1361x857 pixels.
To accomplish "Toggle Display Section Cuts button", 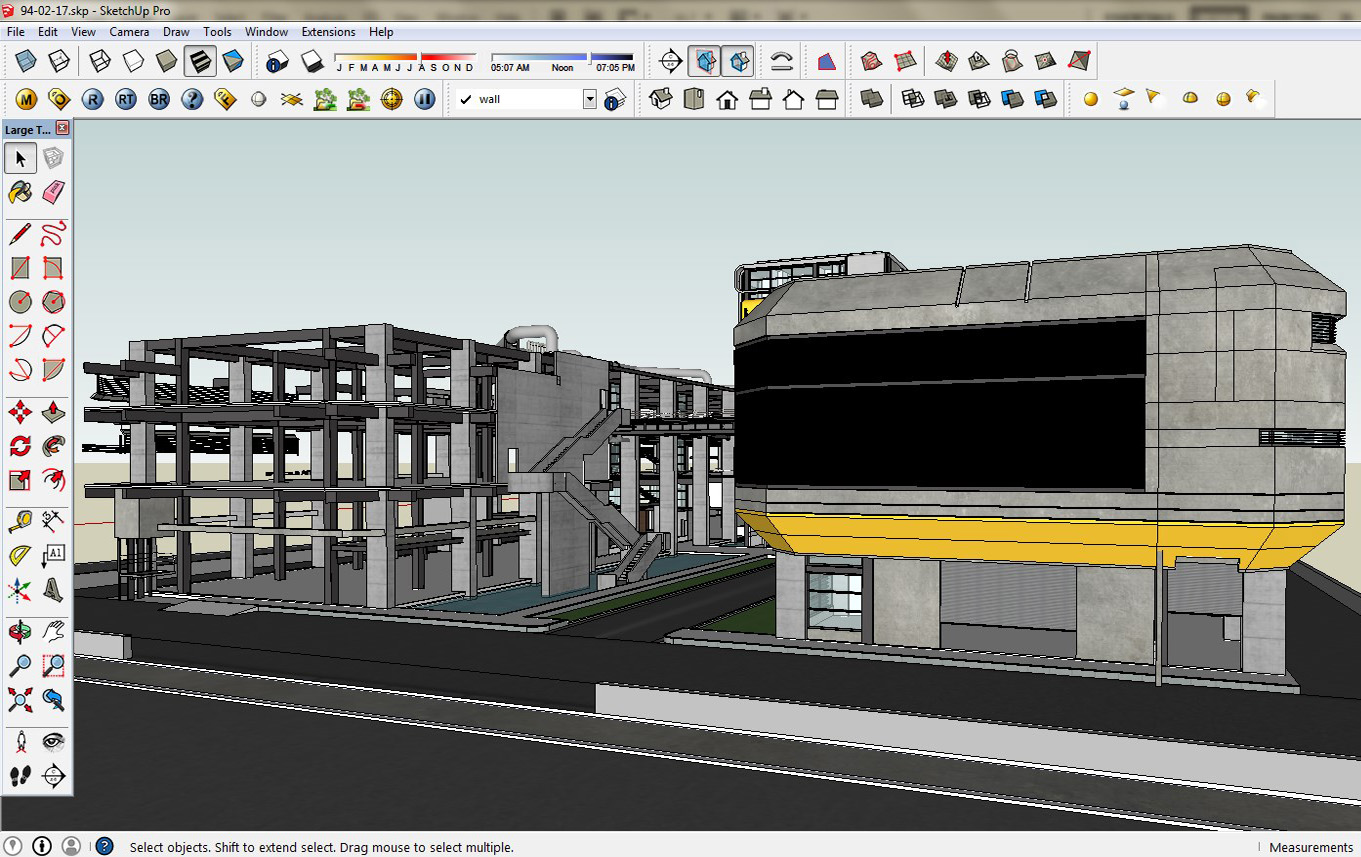I will pyautogui.click(x=738, y=61).
